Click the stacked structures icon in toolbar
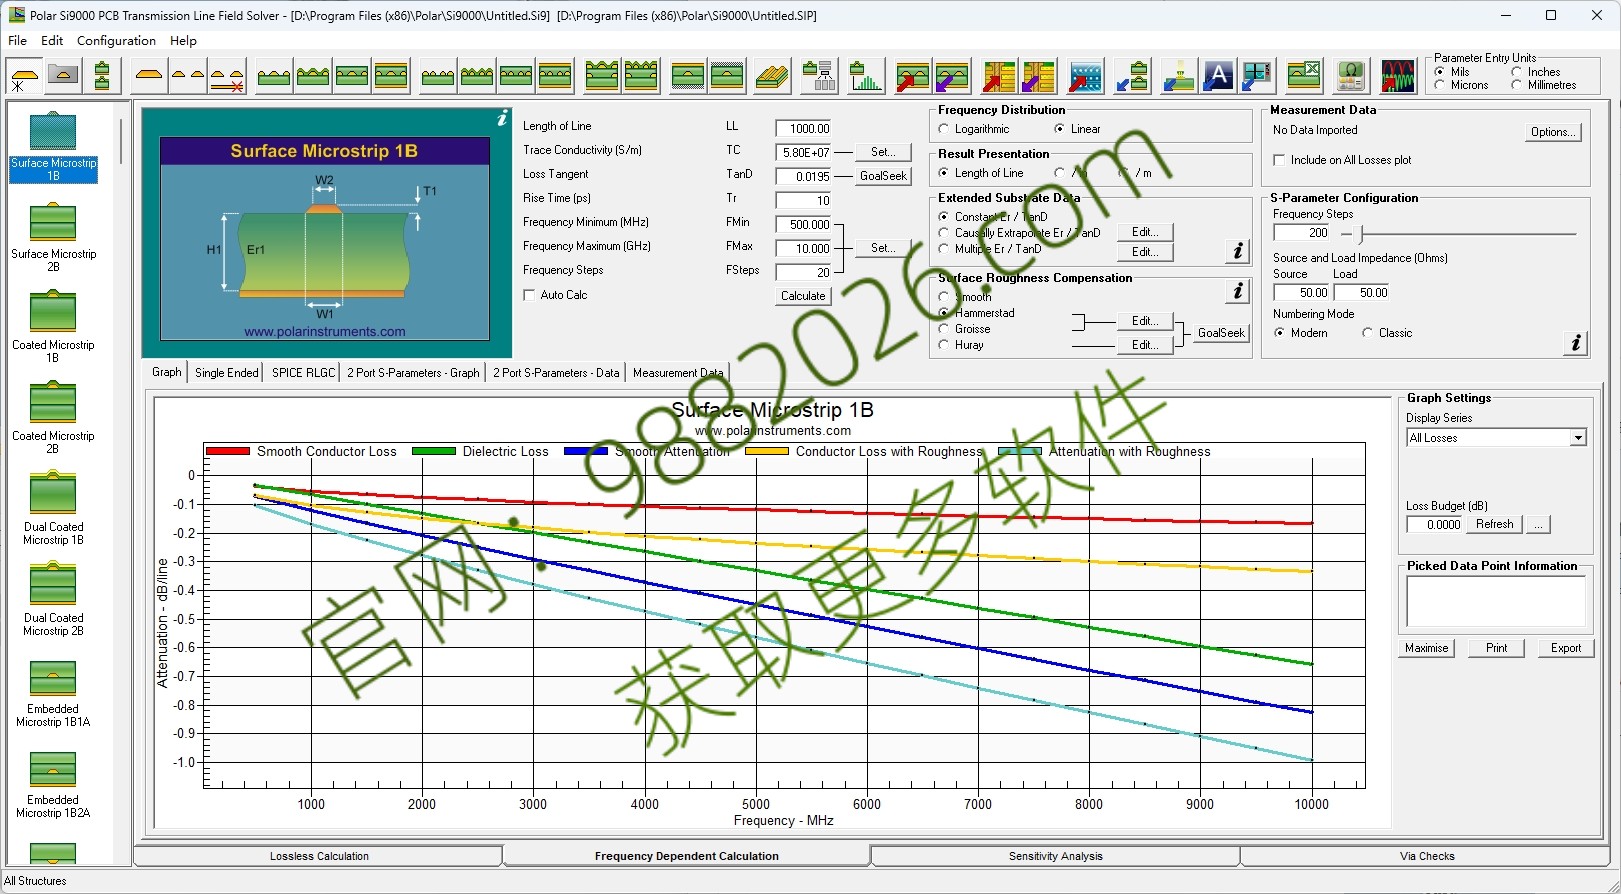This screenshot has height=894, width=1621. point(102,76)
